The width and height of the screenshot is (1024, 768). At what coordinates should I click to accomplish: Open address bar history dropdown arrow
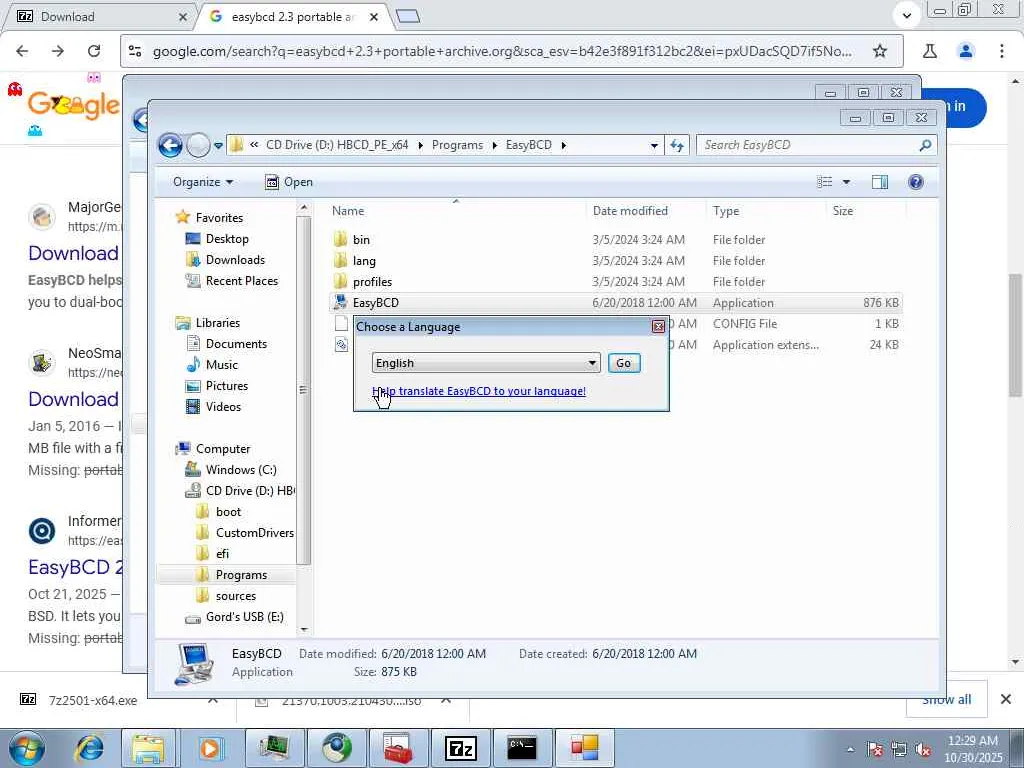tap(654, 146)
